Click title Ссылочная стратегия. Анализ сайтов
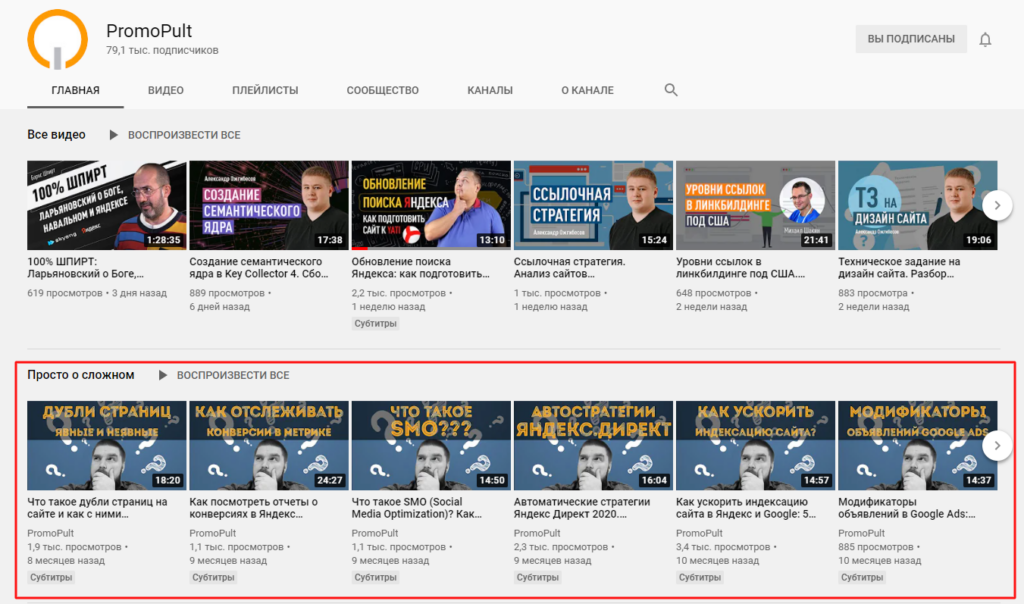 569,268
